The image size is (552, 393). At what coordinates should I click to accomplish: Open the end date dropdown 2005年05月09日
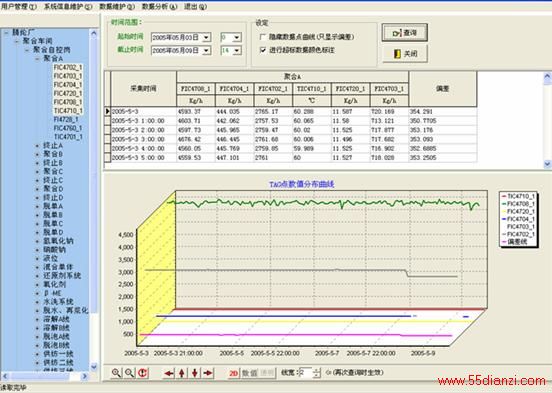tap(207, 50)
